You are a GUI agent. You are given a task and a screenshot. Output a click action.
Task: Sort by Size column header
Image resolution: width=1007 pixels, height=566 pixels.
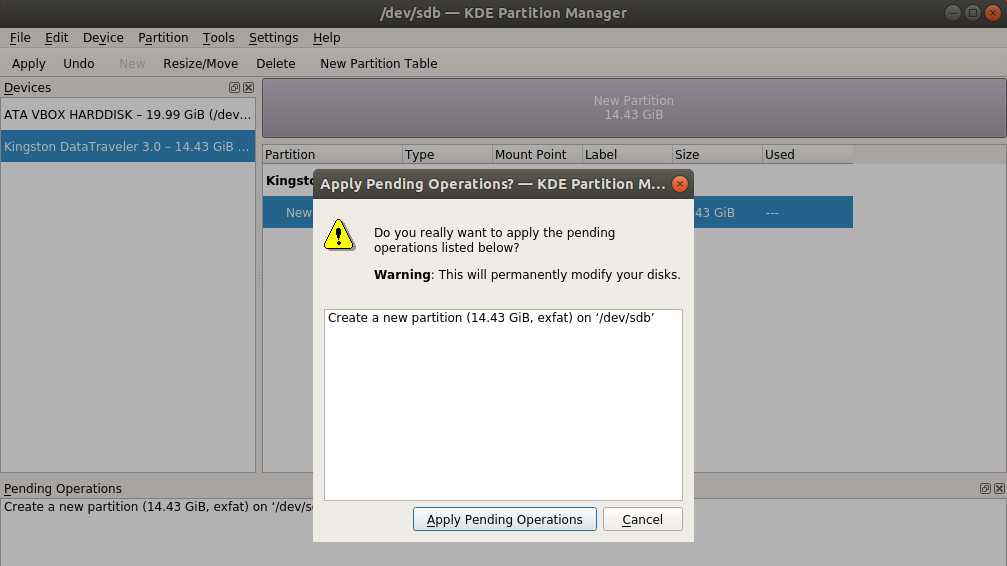click(717, 154)
